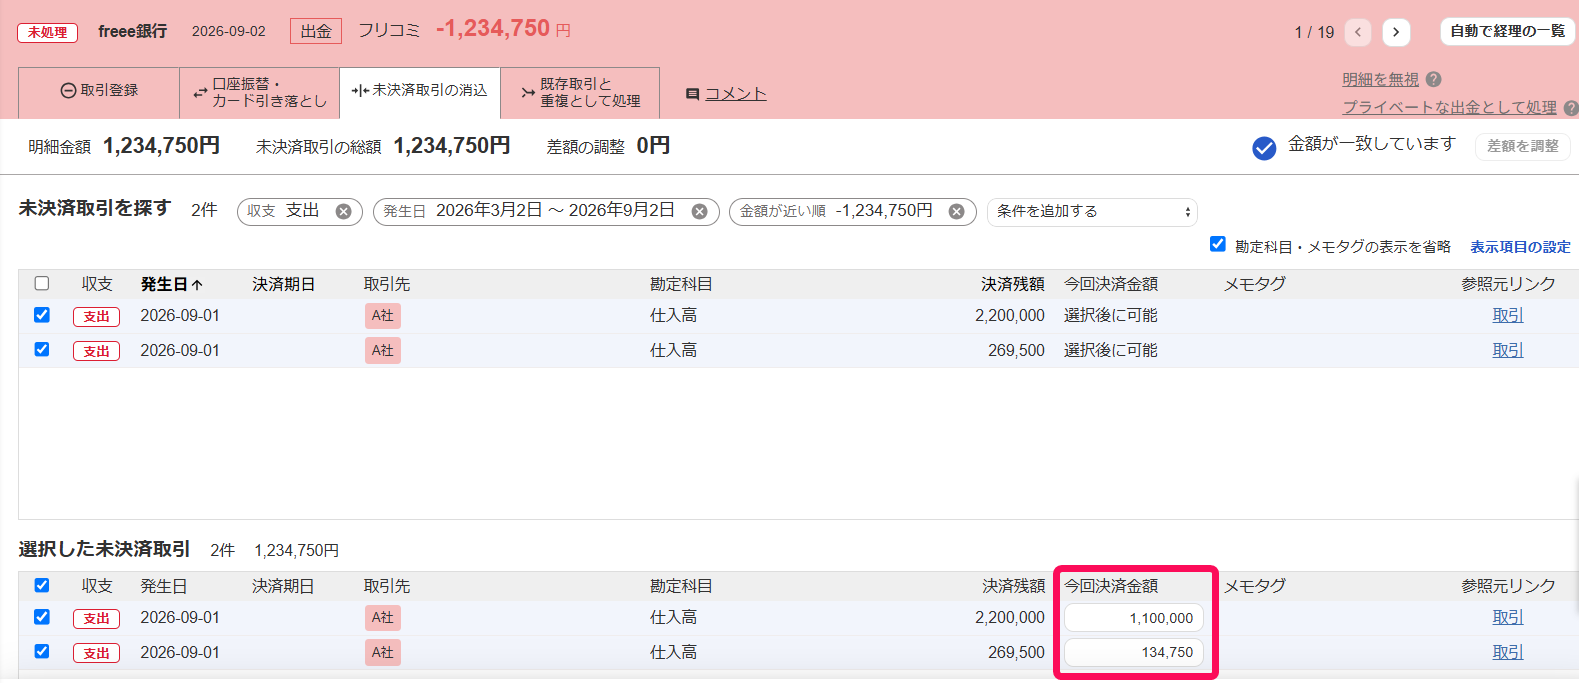Toggle the select-all checkbox in the 選択した未決済取引 header

(42, 585)
